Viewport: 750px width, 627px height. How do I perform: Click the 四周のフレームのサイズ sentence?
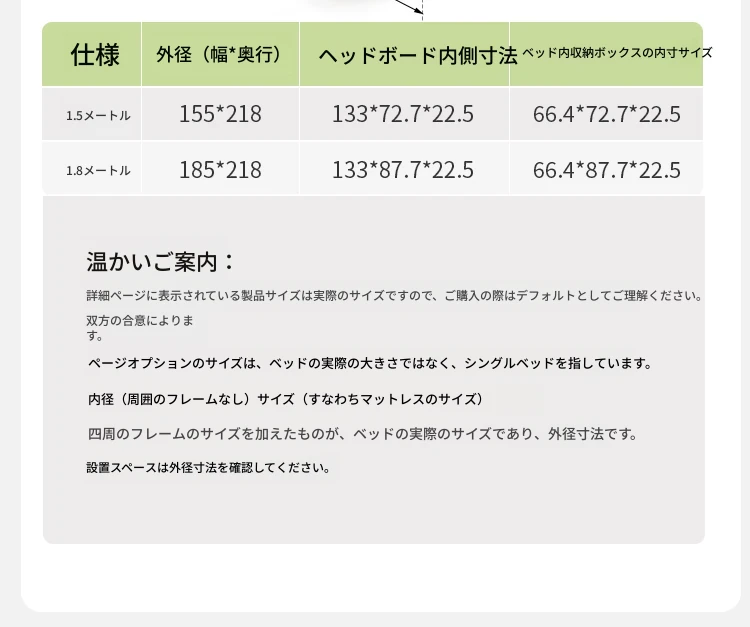point(362,434)
